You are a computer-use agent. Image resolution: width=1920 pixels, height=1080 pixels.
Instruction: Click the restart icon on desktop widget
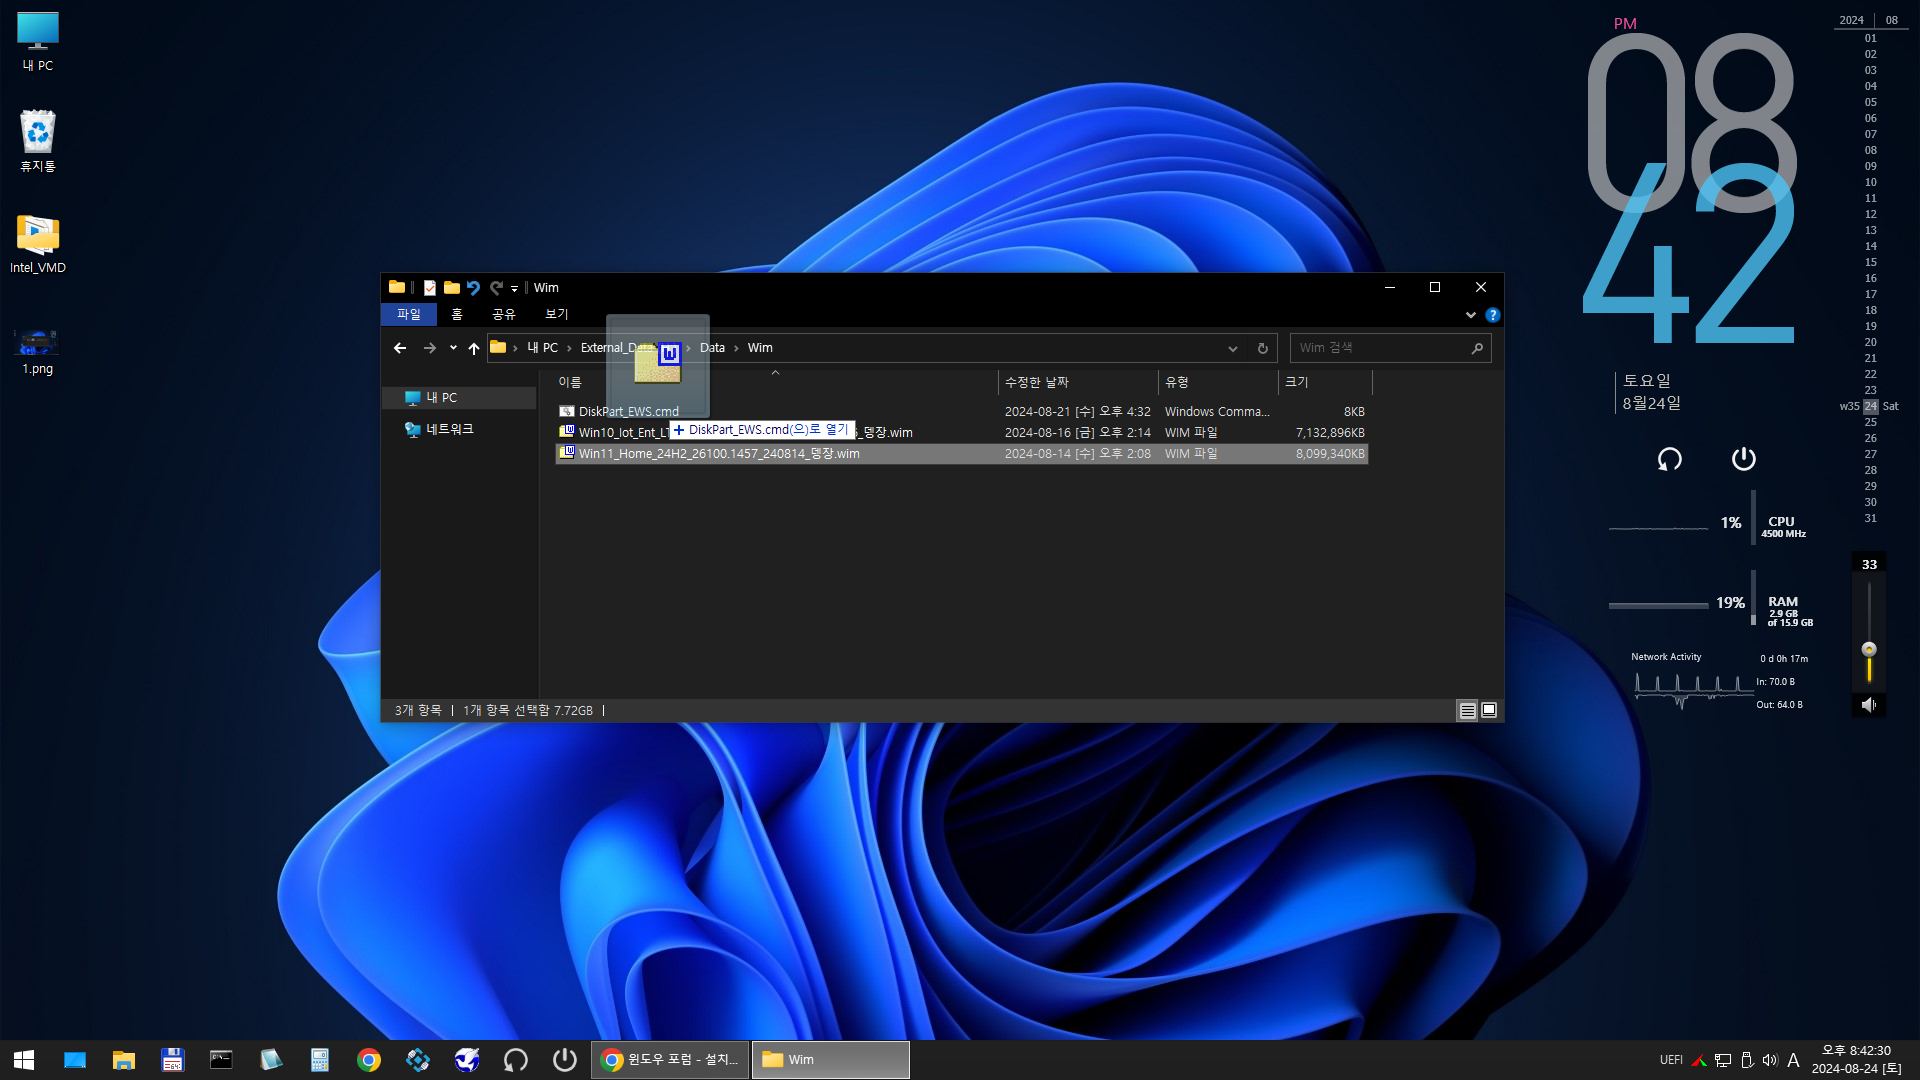click(1670, 459)
